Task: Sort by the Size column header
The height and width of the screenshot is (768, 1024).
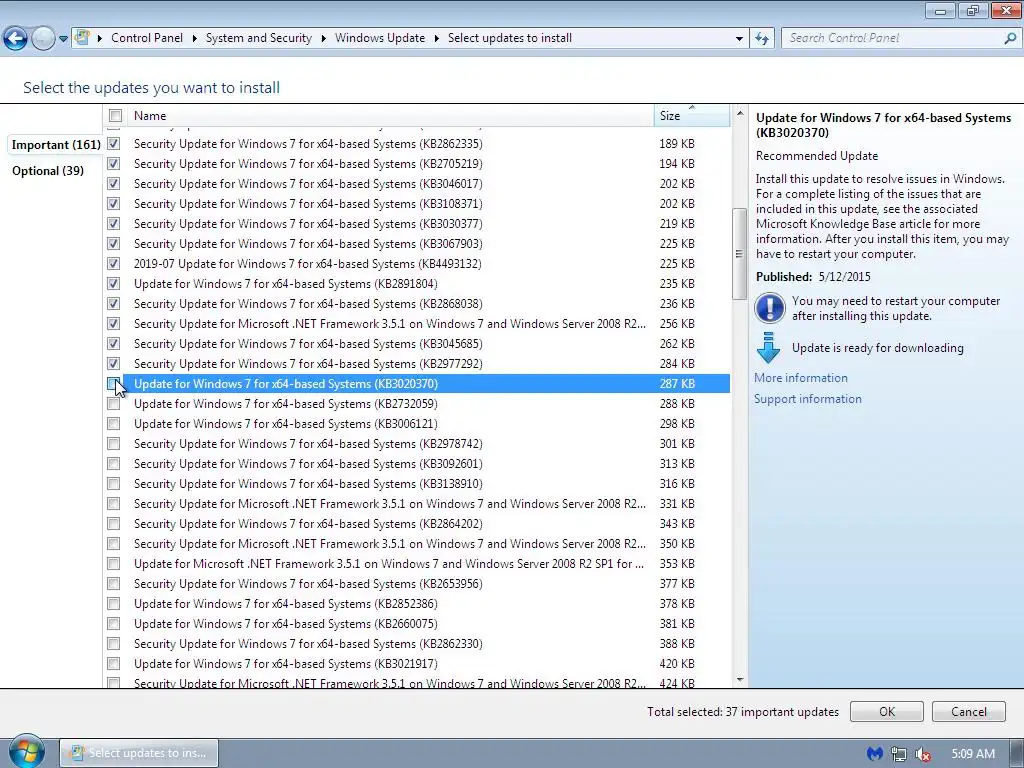Action: click(692, 116)
